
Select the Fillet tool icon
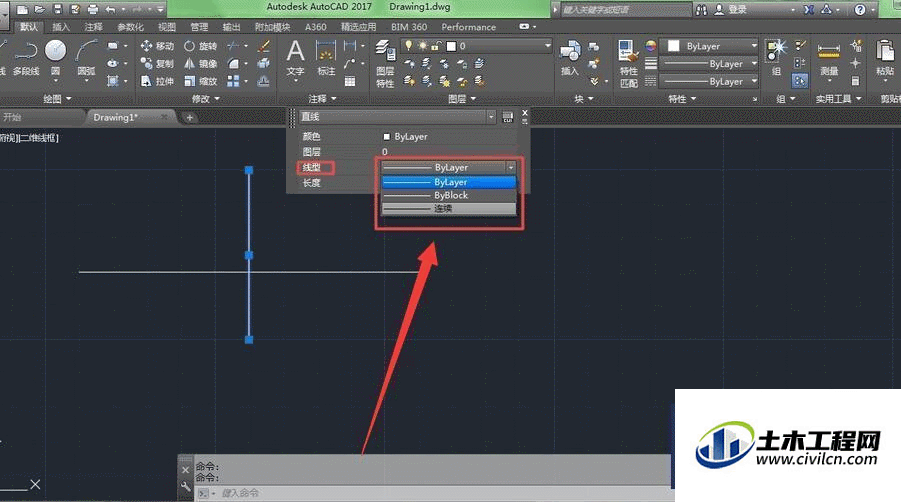coord(233,63)
